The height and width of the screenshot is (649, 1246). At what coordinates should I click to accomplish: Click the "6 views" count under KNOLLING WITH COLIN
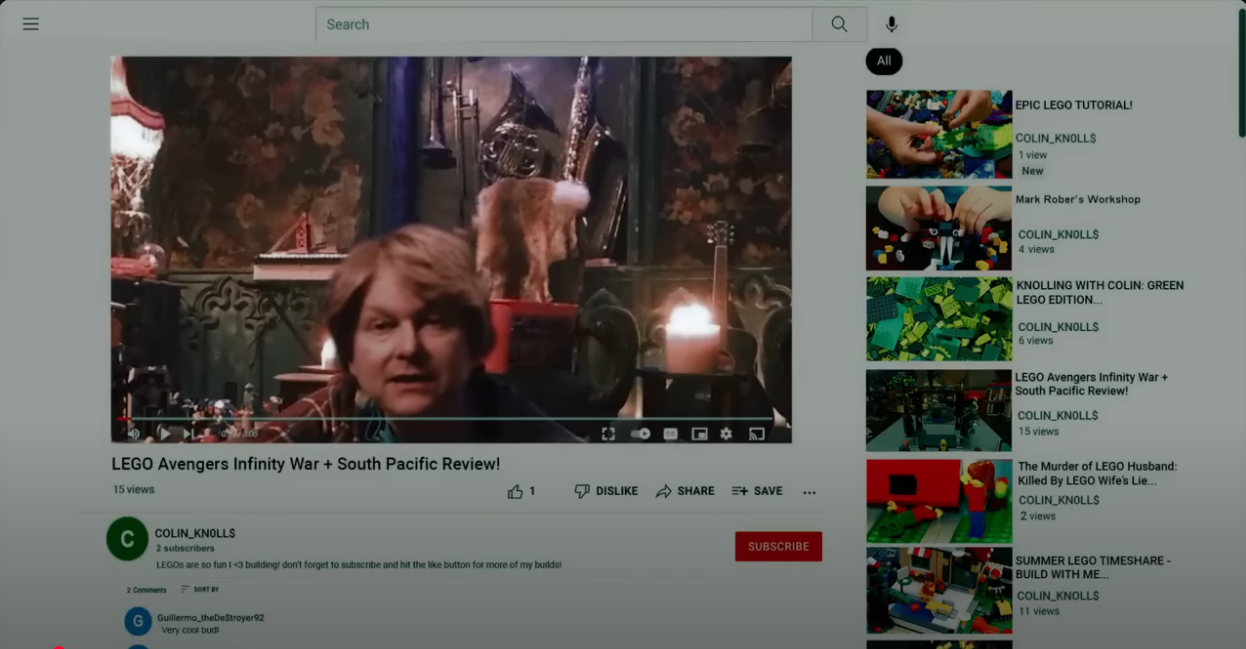coord(1036,340)
